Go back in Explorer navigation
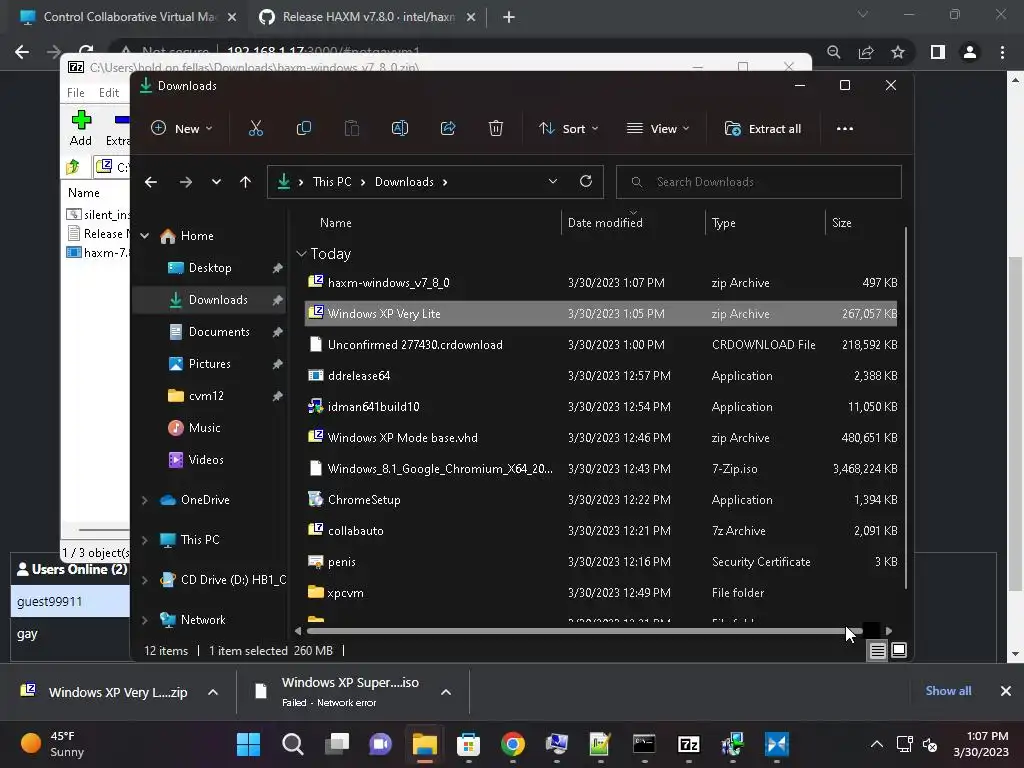This screenshot has height=768, width=1024. (x=151, y=182)
